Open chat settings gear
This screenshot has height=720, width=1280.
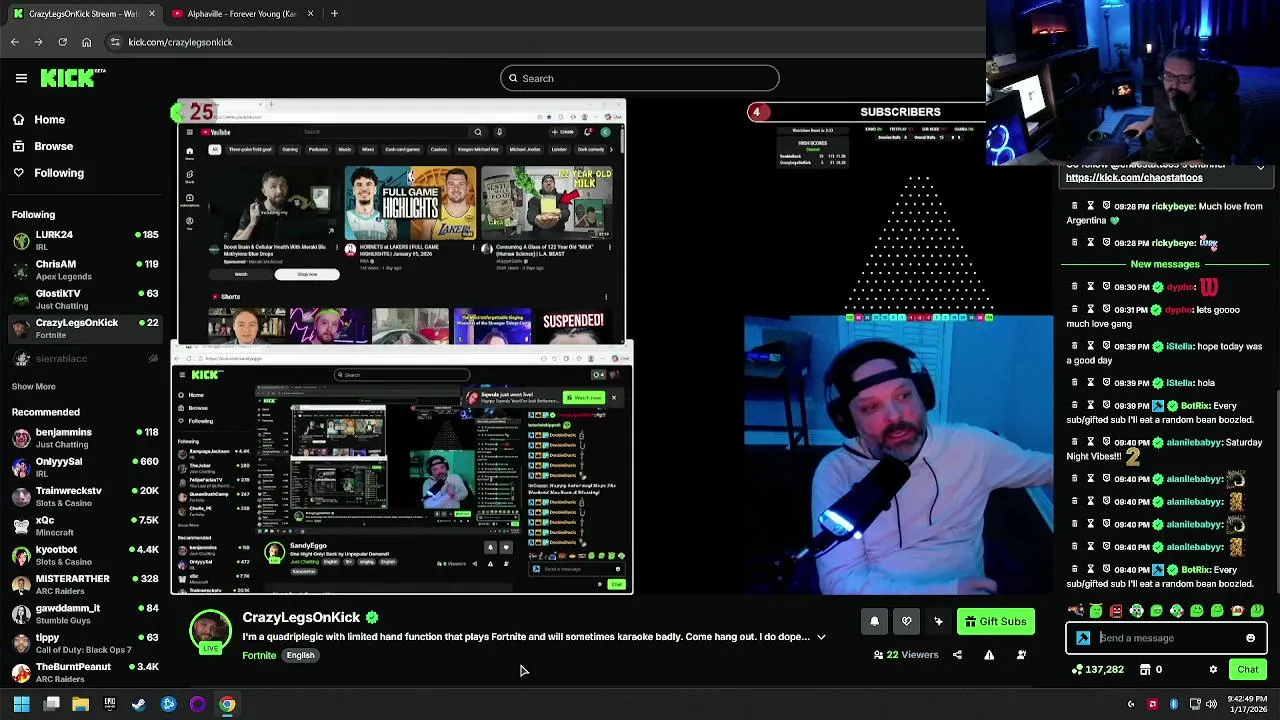click(1213, 670)
